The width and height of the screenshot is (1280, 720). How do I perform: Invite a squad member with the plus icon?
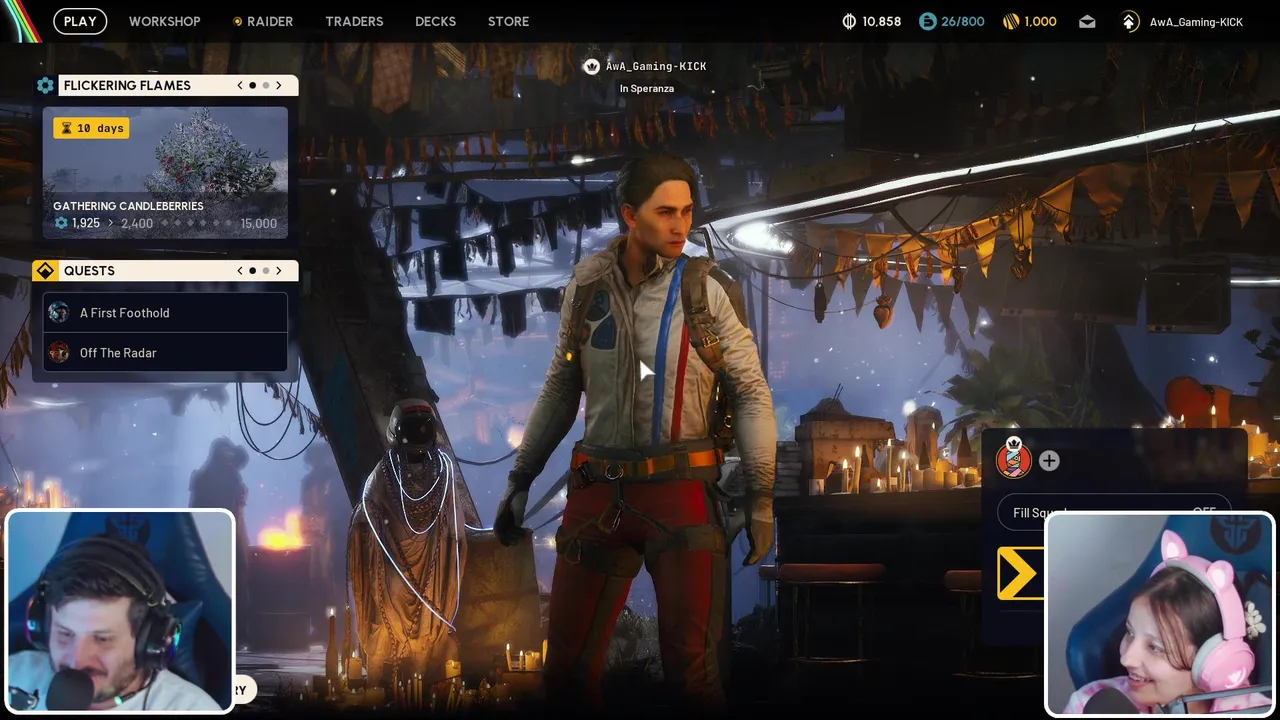tap(1049, 461)
